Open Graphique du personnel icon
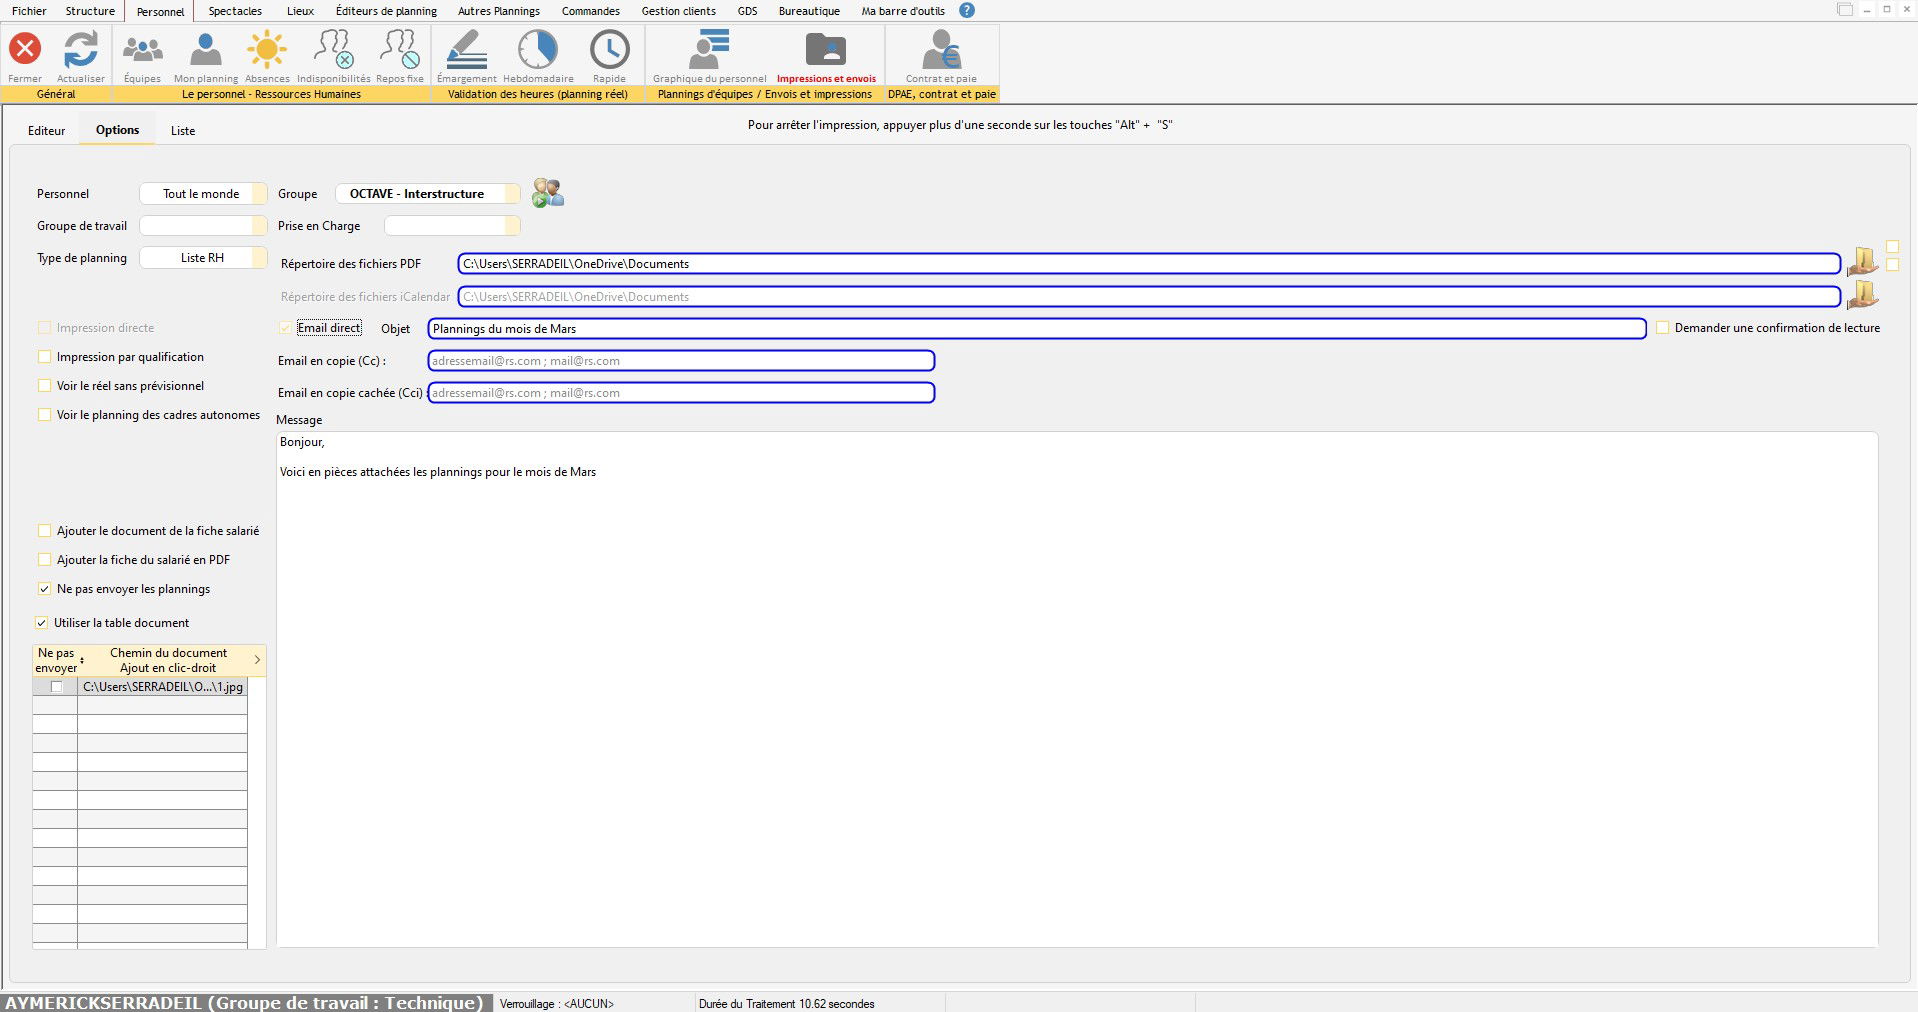This screenshot has height=1012, width=1918. (x=709, y=49)
